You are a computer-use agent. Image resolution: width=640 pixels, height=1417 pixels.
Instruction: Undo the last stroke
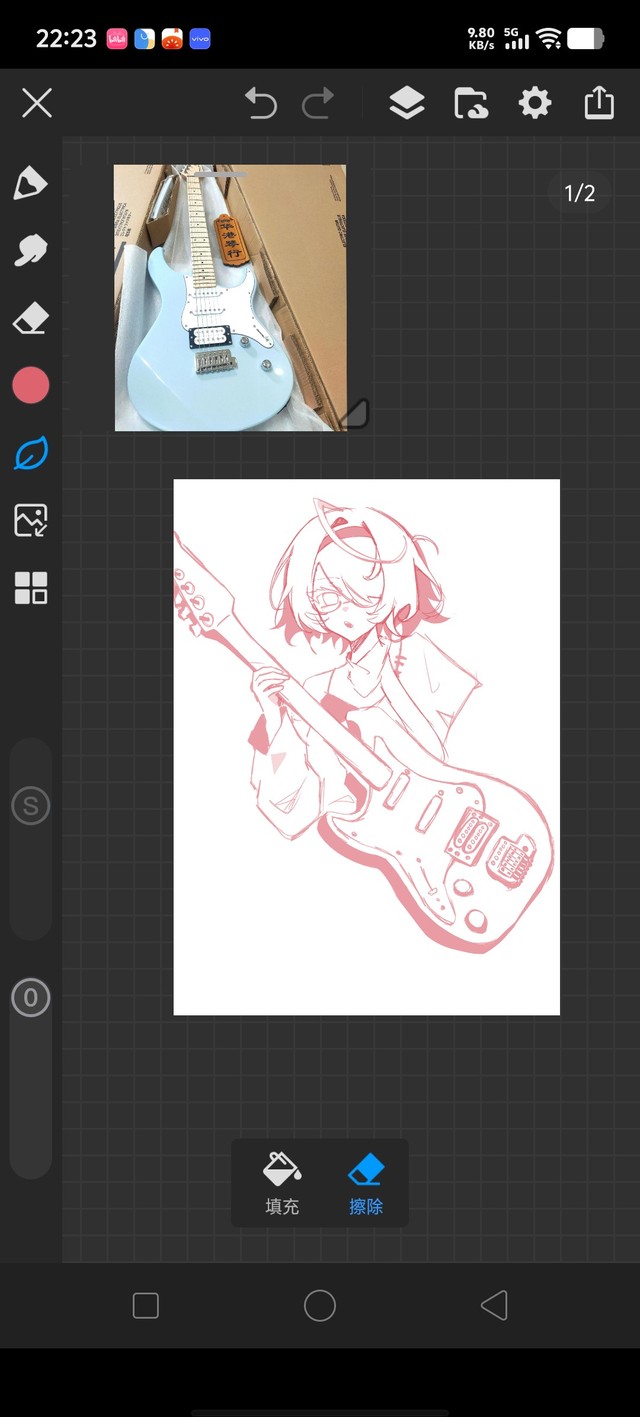260,103
